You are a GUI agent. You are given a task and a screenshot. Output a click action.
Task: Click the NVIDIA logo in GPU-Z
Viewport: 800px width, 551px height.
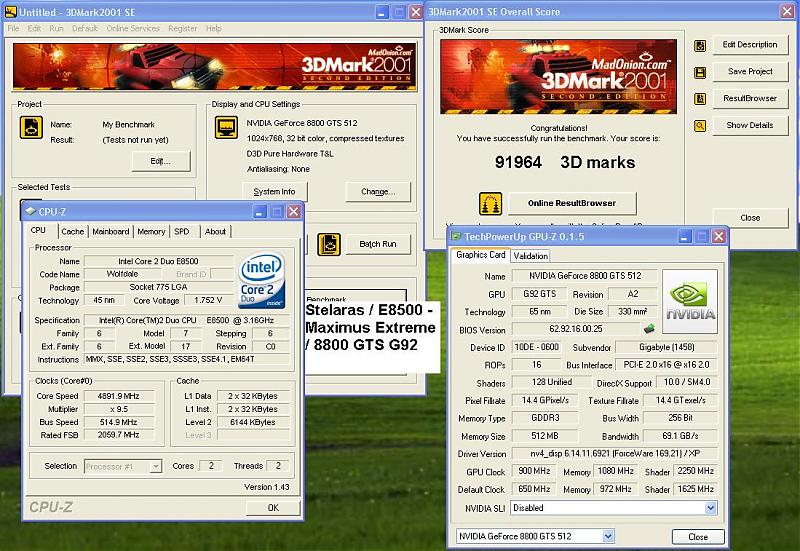pos(690,302)
